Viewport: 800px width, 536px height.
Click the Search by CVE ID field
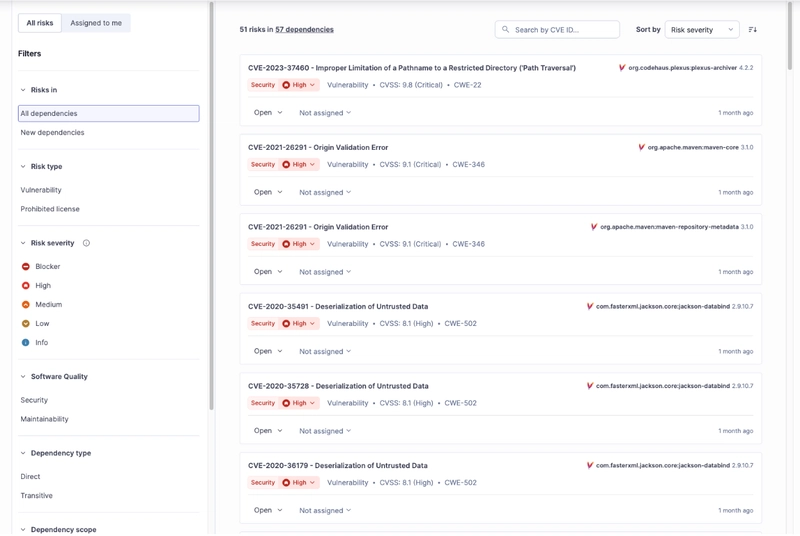tap(563, 30)
